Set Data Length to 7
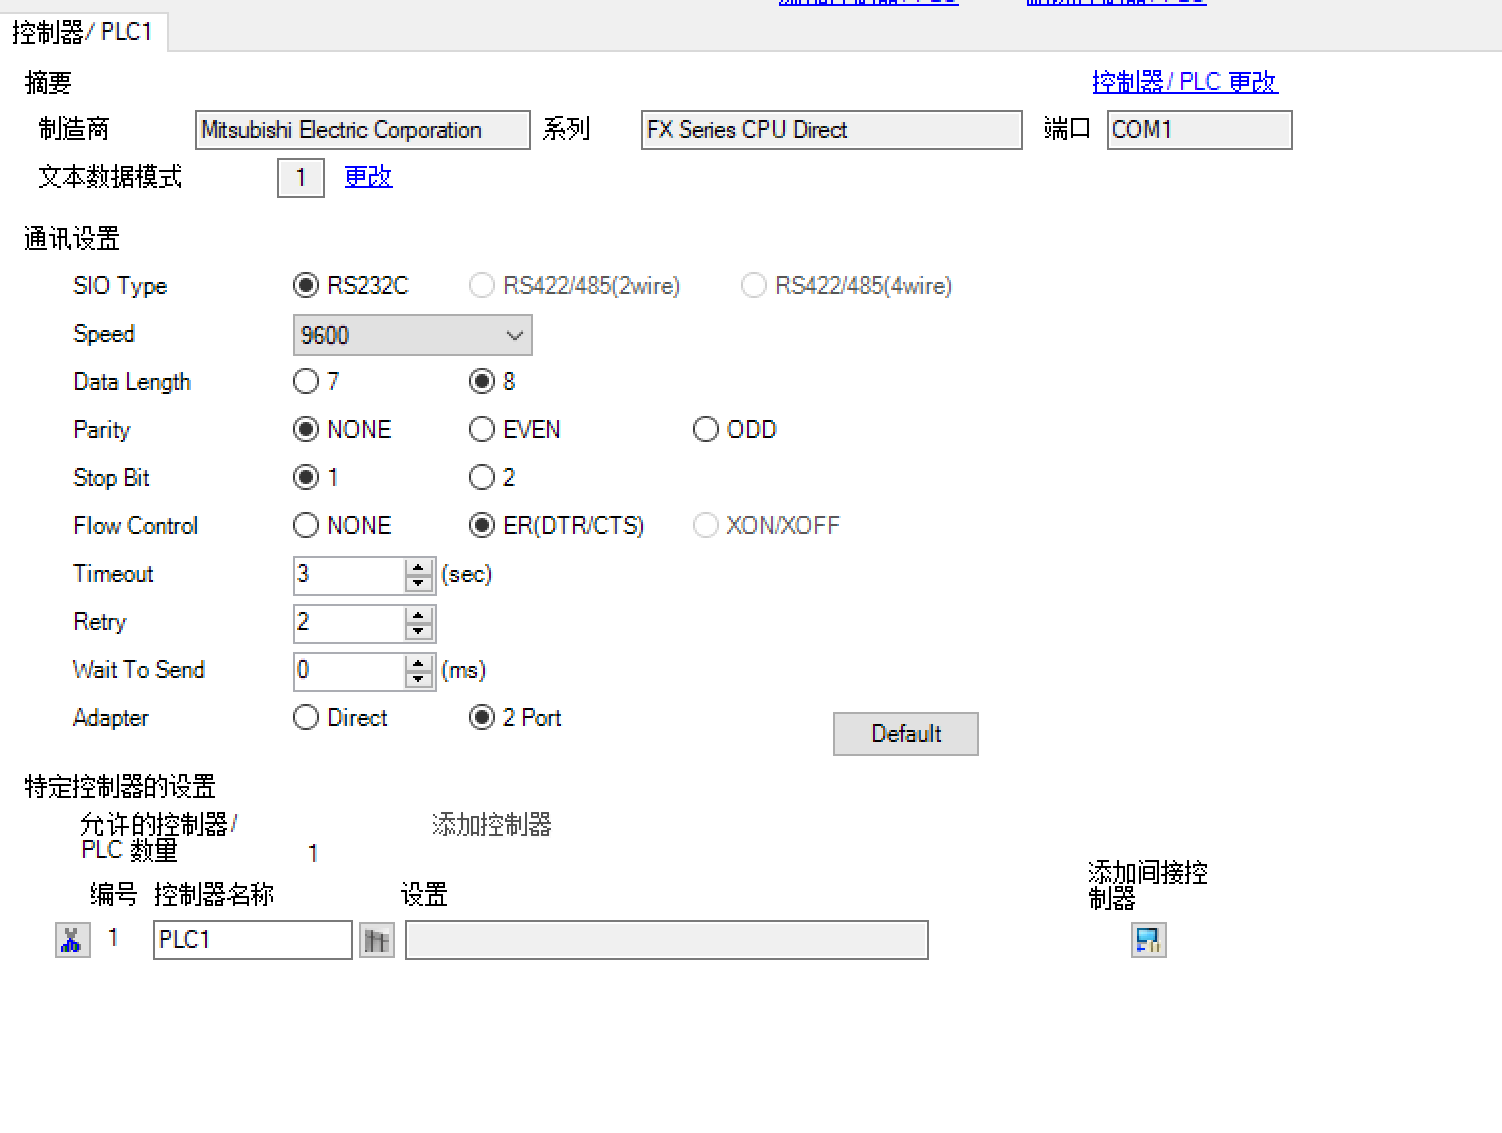The image size is (1502, 1133). pos(306,382)
